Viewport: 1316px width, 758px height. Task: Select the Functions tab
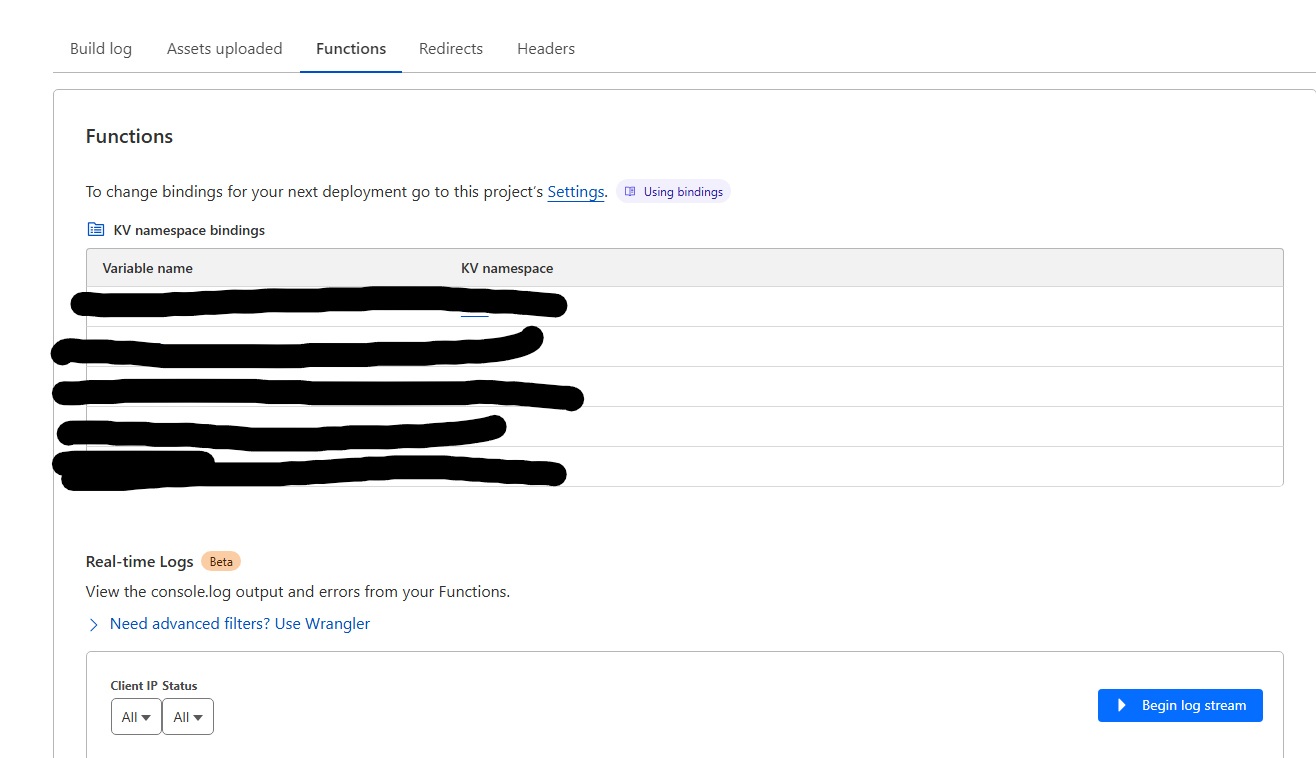[351, 48]
